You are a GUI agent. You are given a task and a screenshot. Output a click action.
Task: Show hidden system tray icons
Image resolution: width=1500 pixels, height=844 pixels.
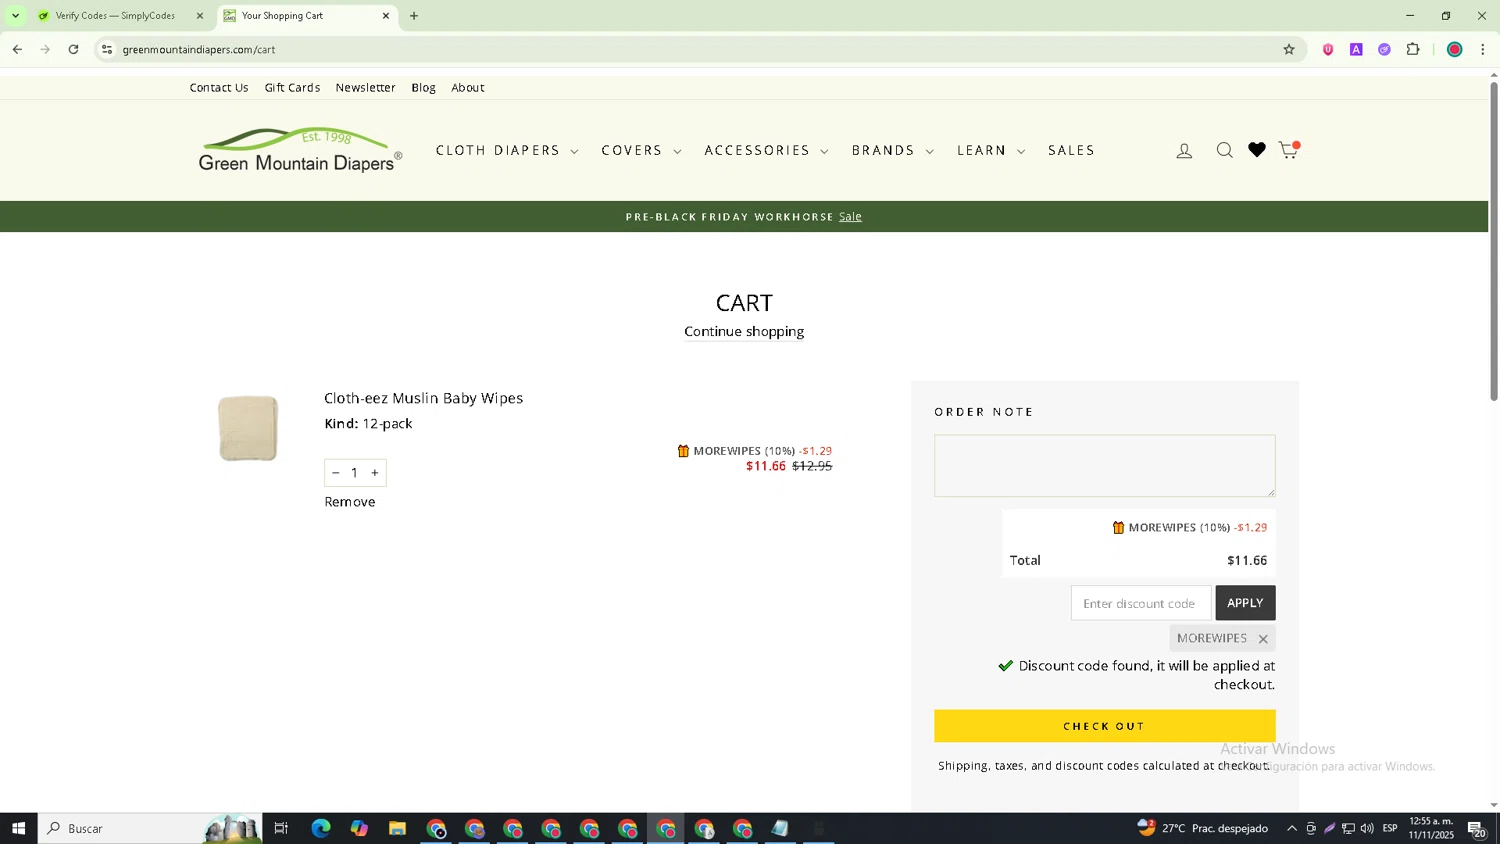pos(1291,828)
